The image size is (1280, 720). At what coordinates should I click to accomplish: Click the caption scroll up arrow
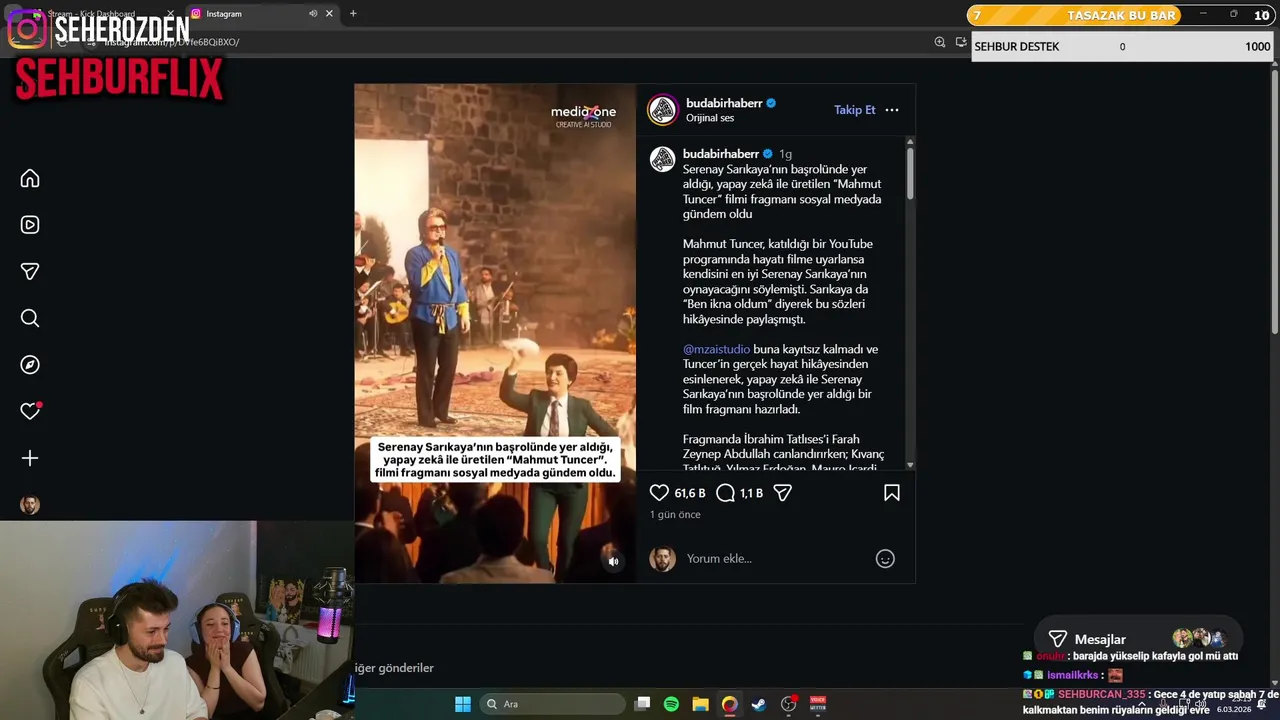[910, 143]
